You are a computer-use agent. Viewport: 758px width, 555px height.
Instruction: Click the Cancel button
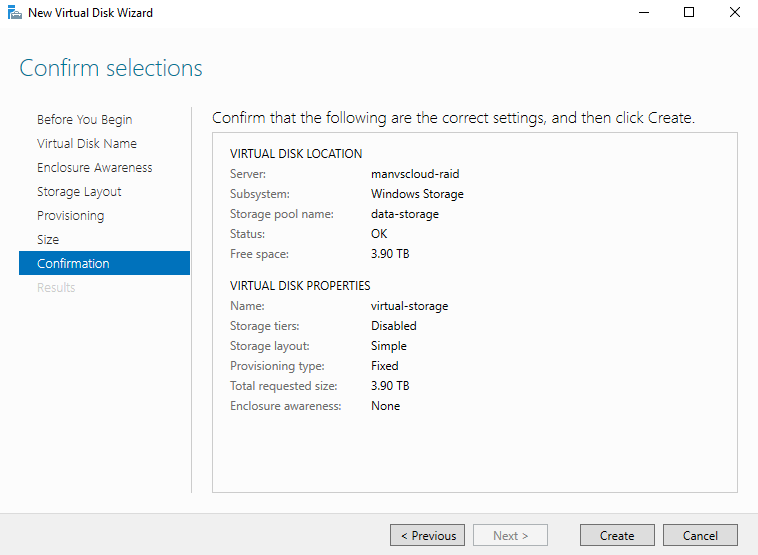pos(700,535)
